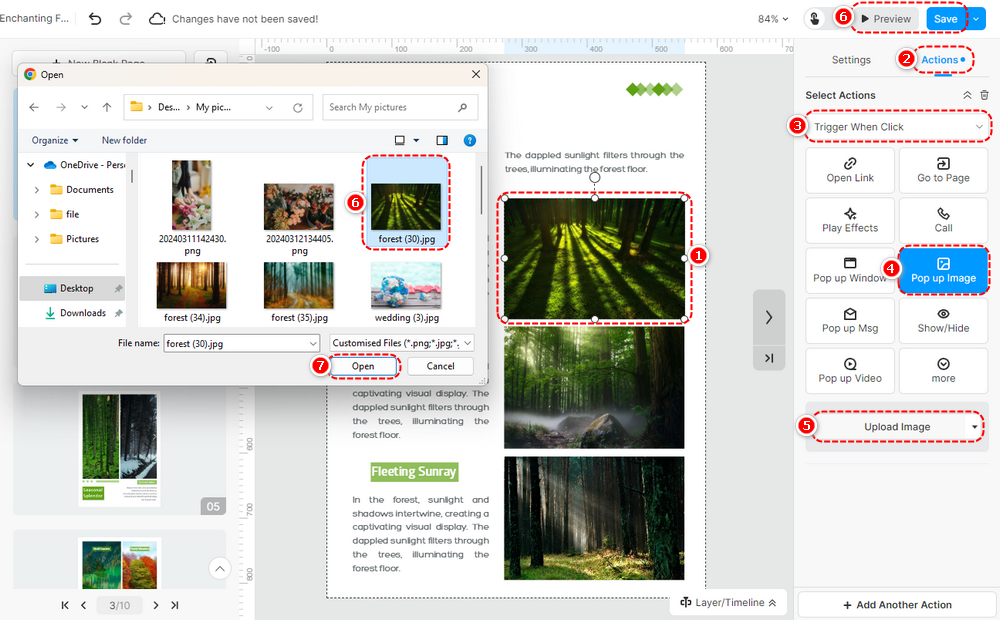Toggle the hand pan tool
The width and height of the screenshot is (1000, 620).
point(814,19)
